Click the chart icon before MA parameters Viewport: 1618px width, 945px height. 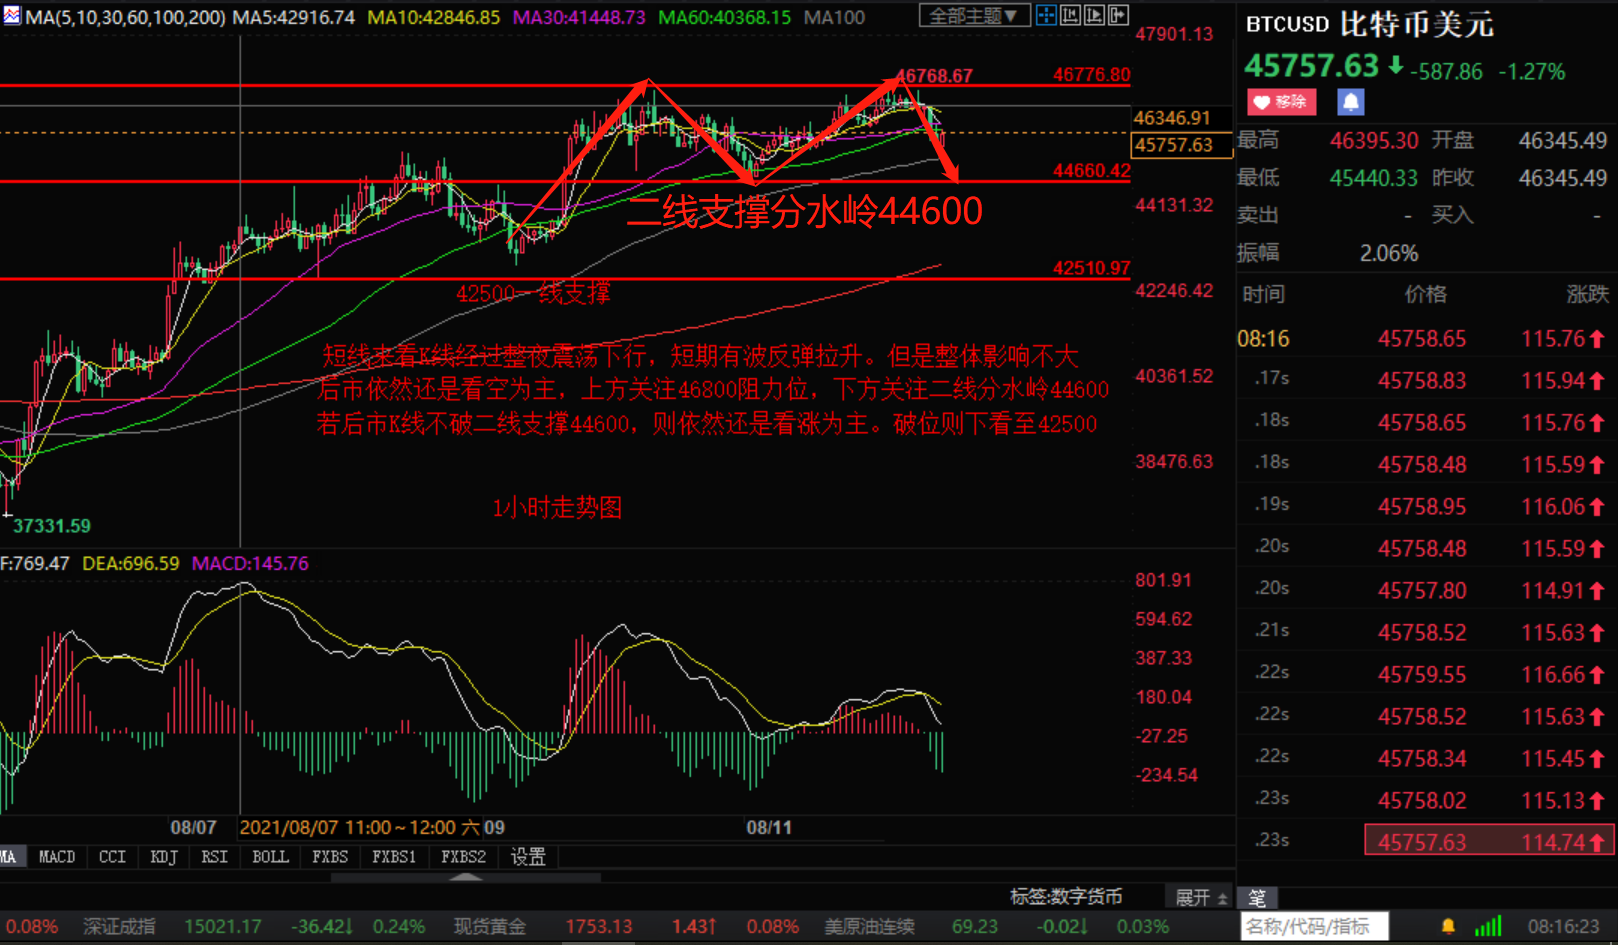[x=11, y=16]
